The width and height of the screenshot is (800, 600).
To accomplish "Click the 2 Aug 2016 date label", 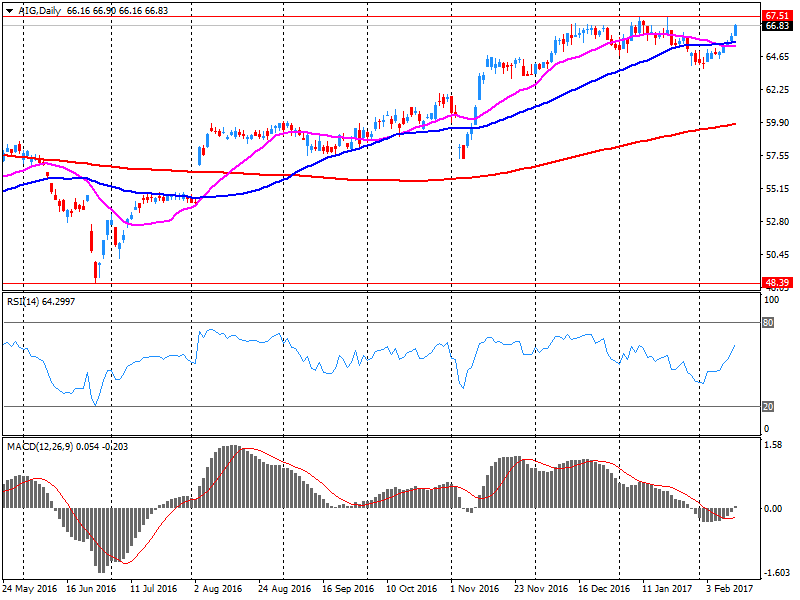I will (x=218, y=588).
